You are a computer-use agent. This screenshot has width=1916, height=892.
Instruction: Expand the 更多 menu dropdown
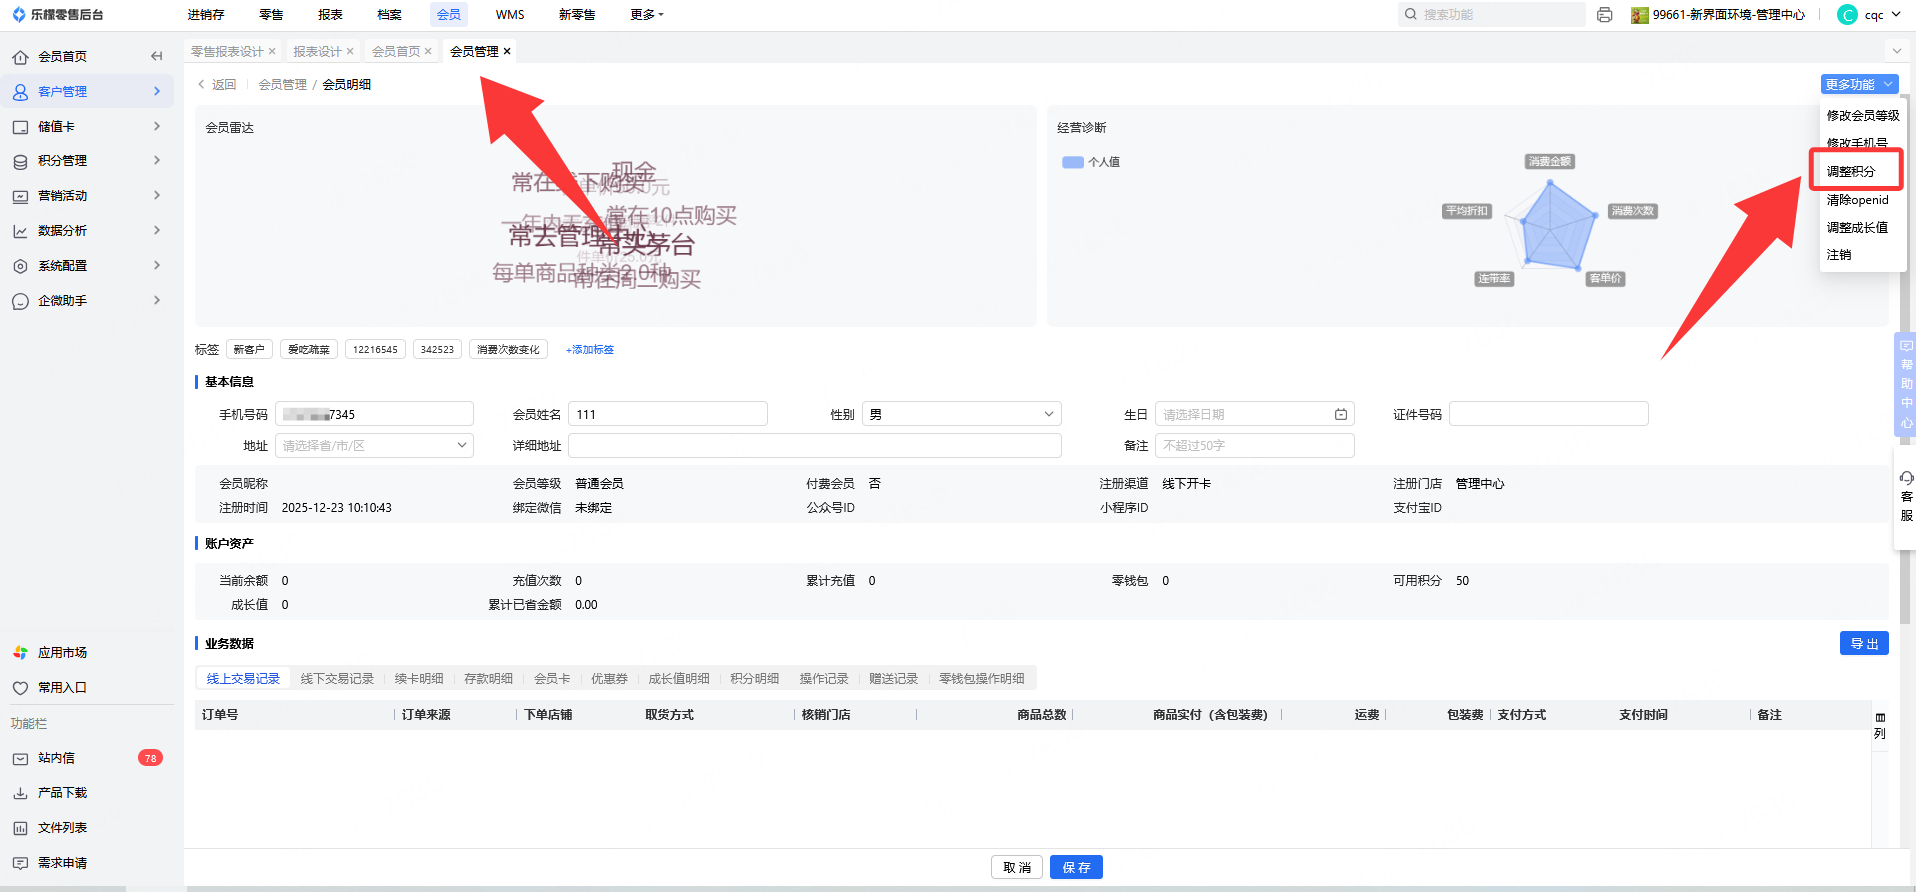pos(647,15)
